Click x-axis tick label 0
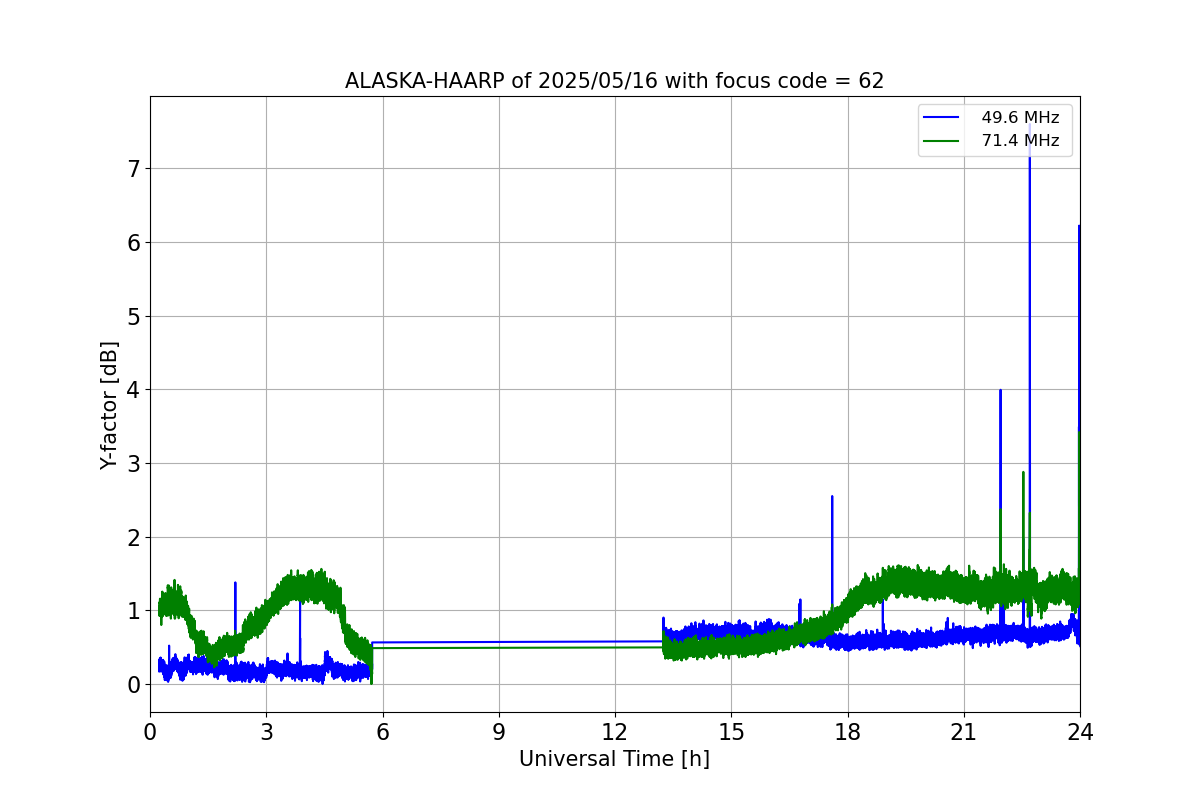The height and width of the screenshot is (800, 1200). (x=150, y=732)
